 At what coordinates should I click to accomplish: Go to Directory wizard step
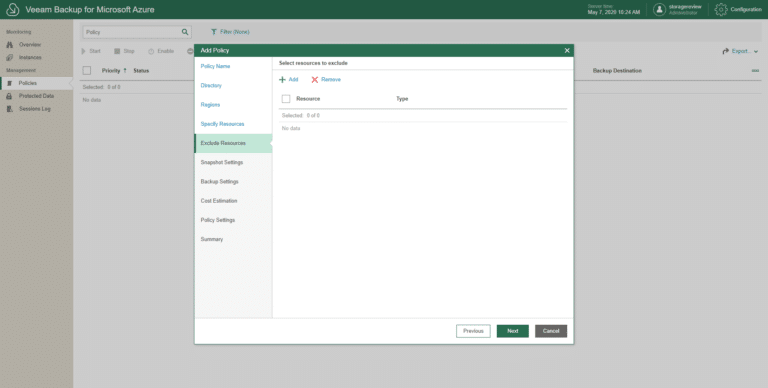[x=211, y=85]
